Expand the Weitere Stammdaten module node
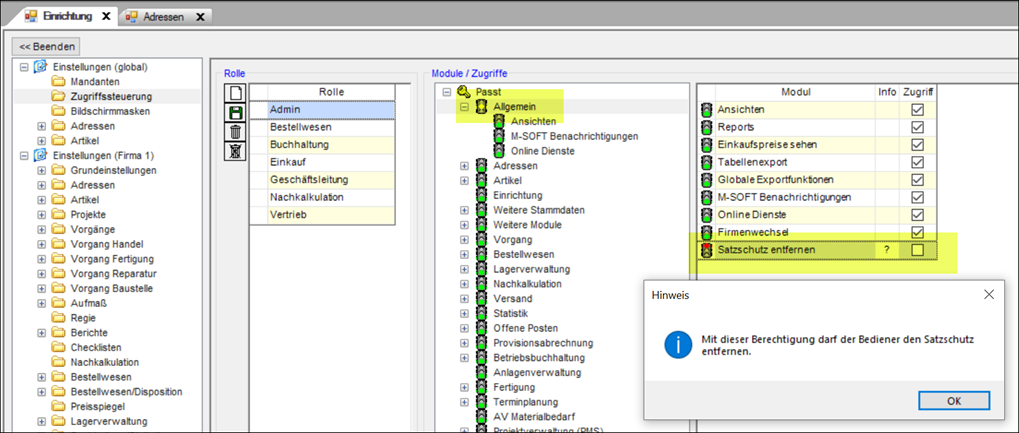This screenshot has height=433, width=1019. [x=464, y=210]
